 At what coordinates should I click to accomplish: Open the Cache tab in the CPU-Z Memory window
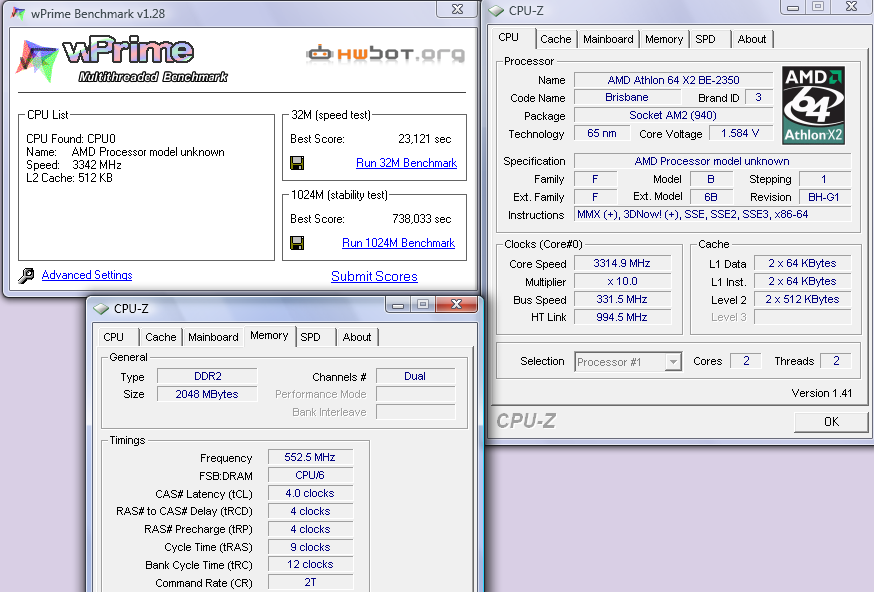(161, 337)
